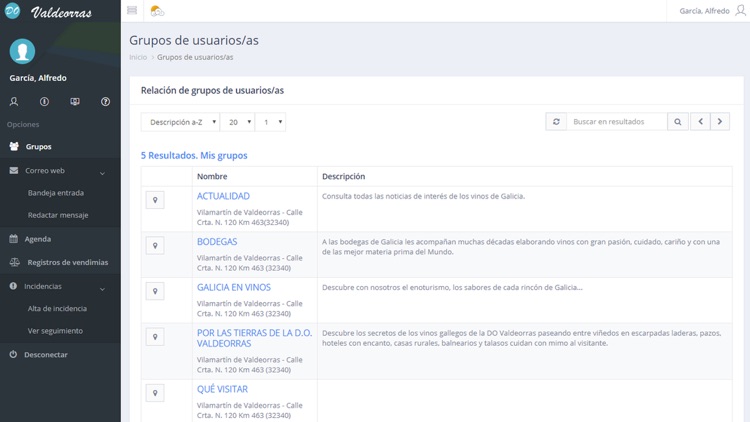Click García, Alfredo name in sidebar
Screen dimensions: 750x422
click(x=38, y=78)
